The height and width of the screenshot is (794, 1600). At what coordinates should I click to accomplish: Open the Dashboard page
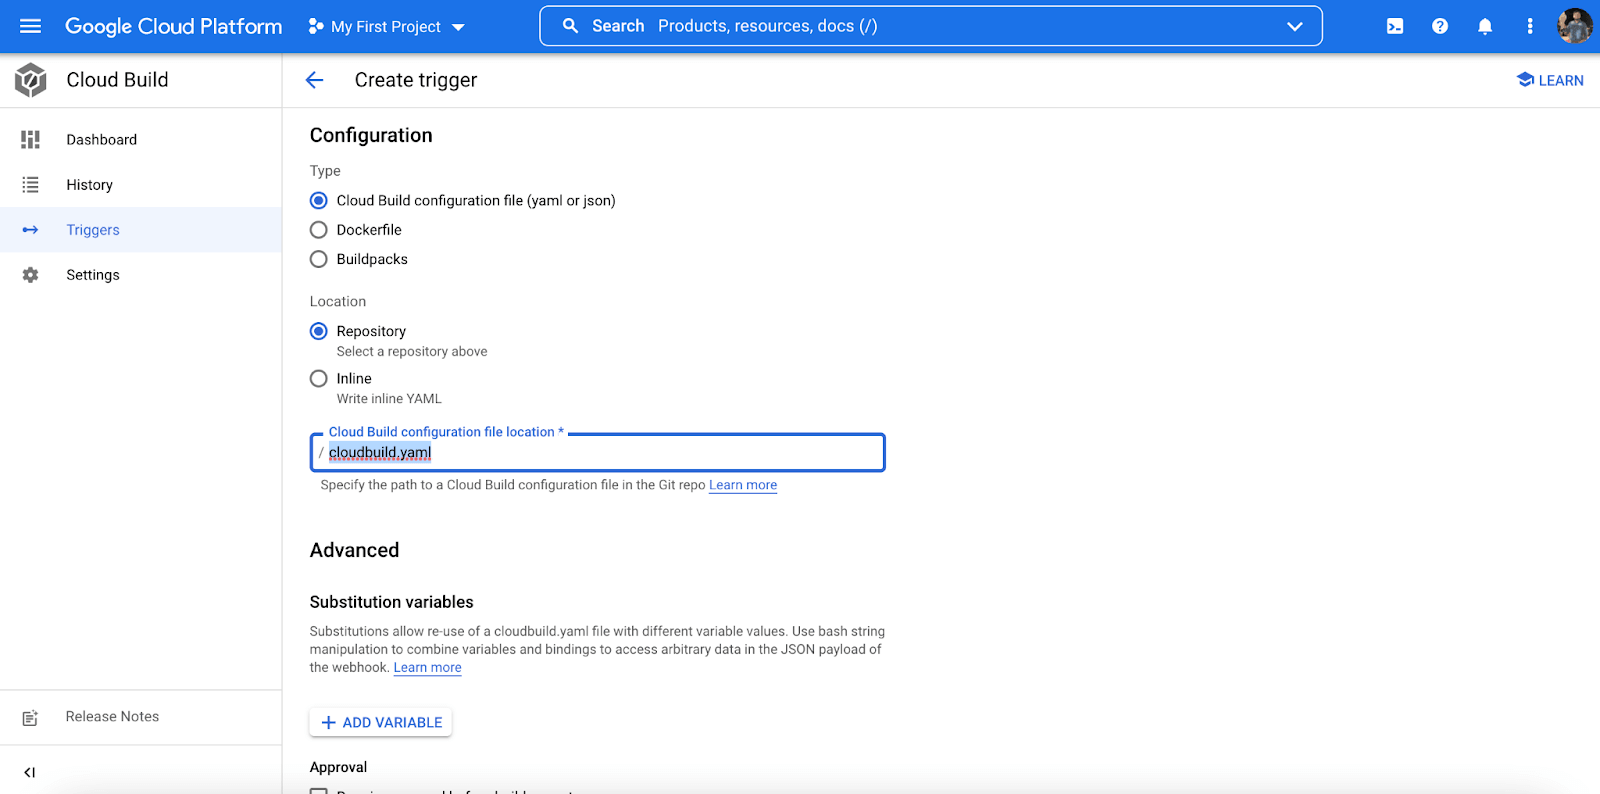(x=101, y=140)
